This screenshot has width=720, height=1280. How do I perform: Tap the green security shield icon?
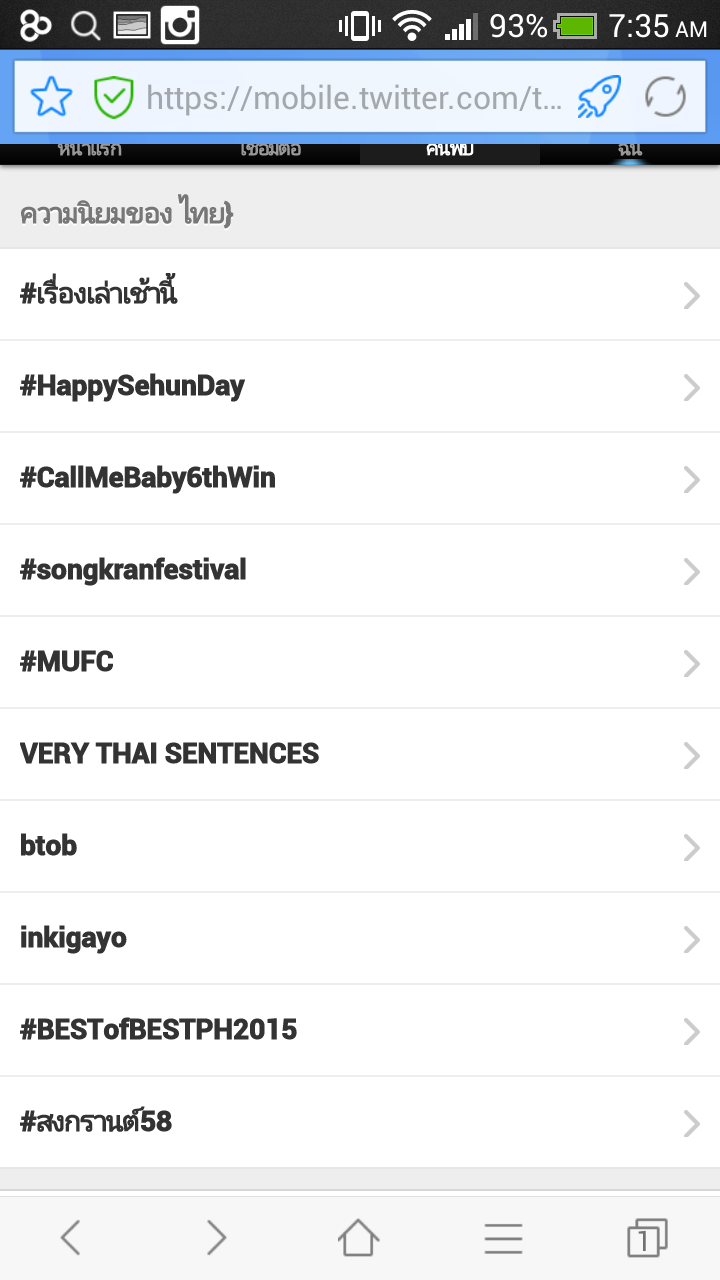pyautogui.click(x=113, y=97)
